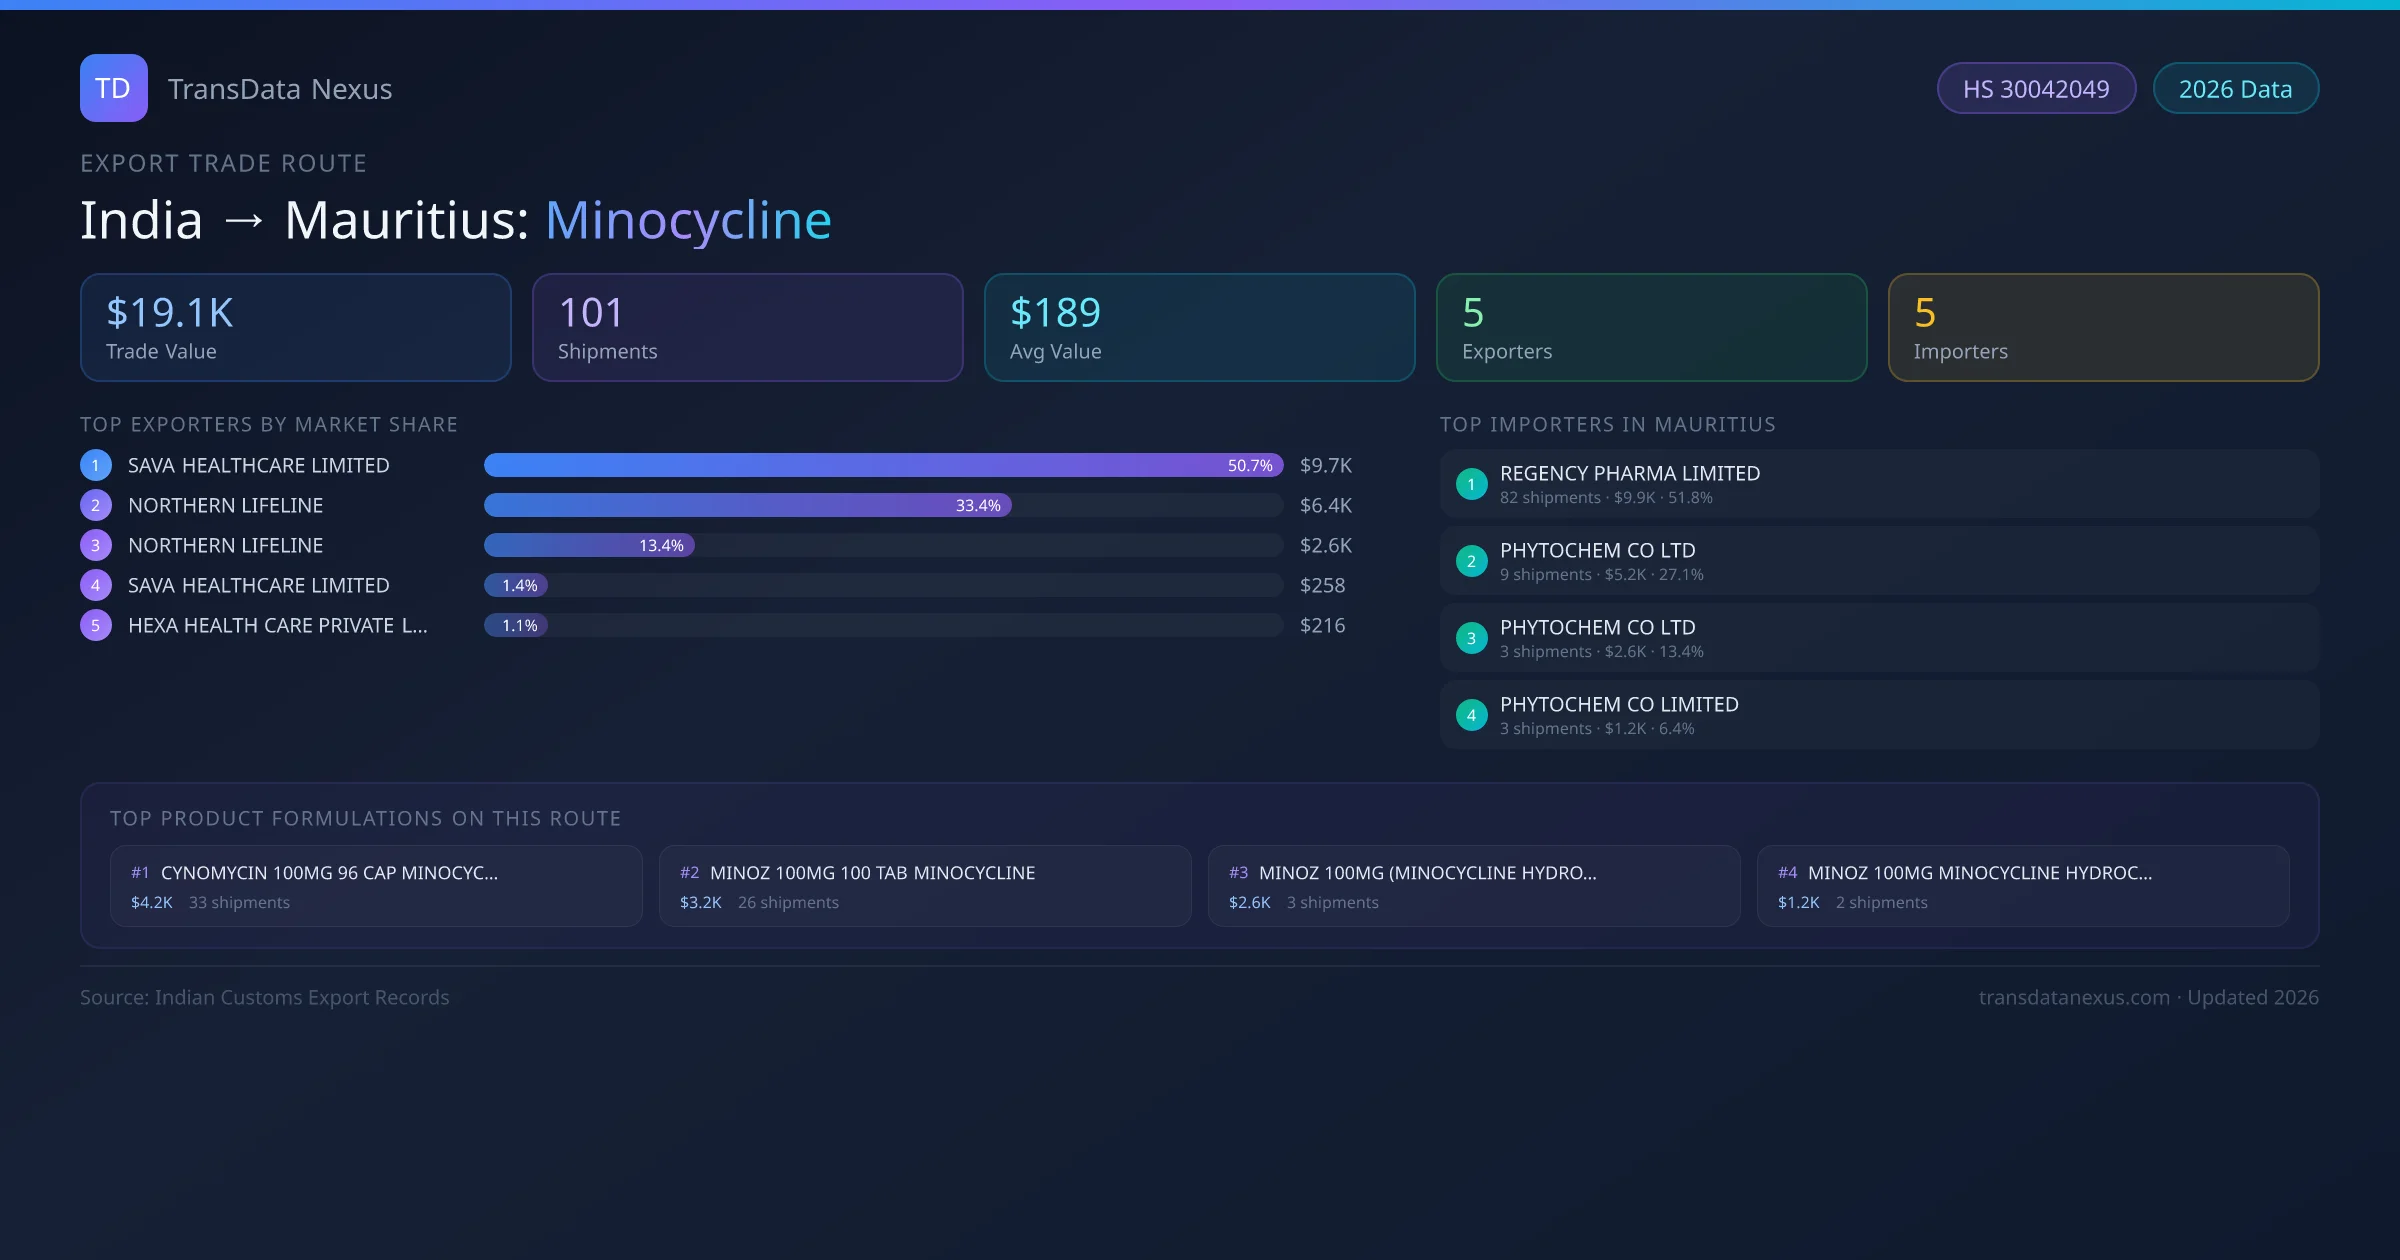Image resolution: width=2400 pixels, height=1260 pixels.
Task: Click rank badge 4 beside second SAVA HEALTHCARE entry
Action: pyautogui.click(x=95, y=585)
